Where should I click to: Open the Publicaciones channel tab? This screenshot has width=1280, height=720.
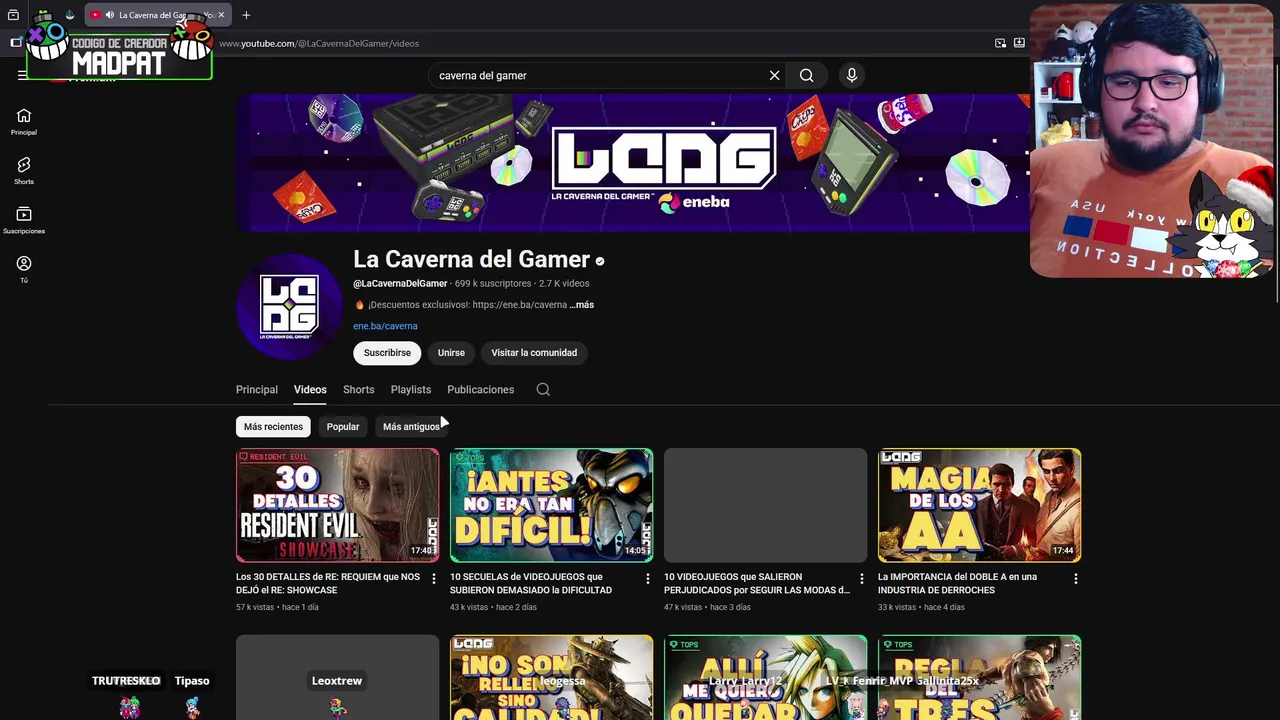coord(481,390)
